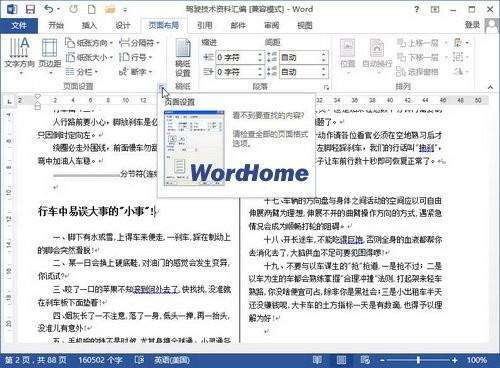Switch to Web Layout view icon
500x368 pixels.
coord(365,360)
